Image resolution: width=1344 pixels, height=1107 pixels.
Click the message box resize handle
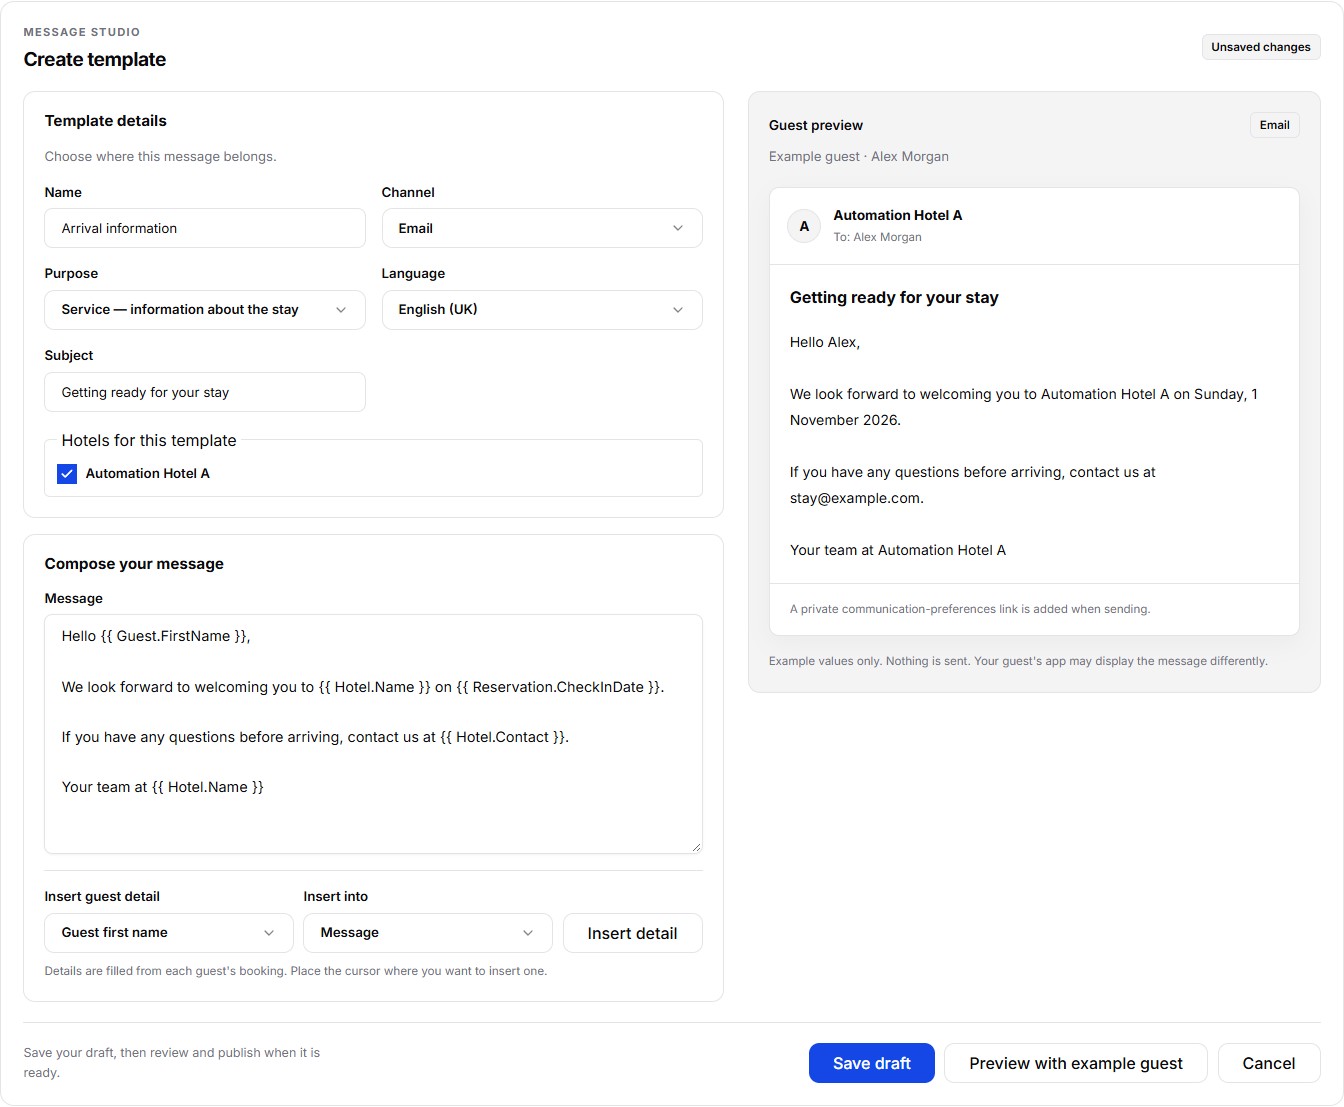click(696, 847)
